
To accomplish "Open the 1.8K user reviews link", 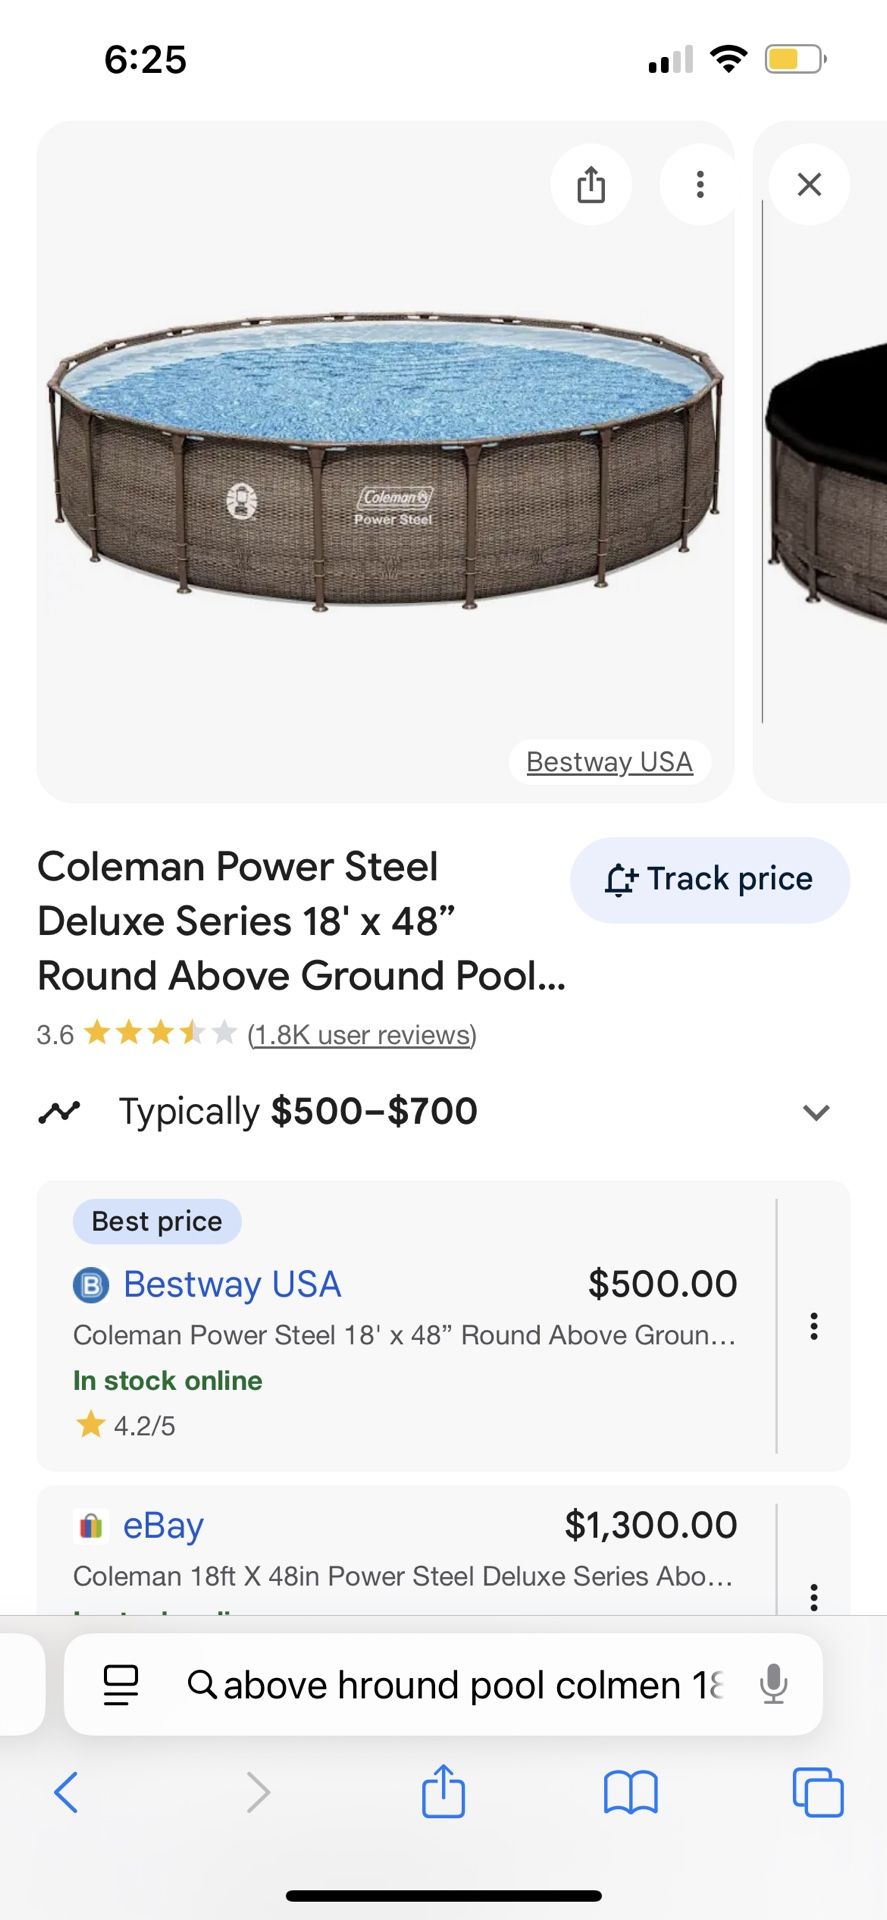I will point(362,1035).
